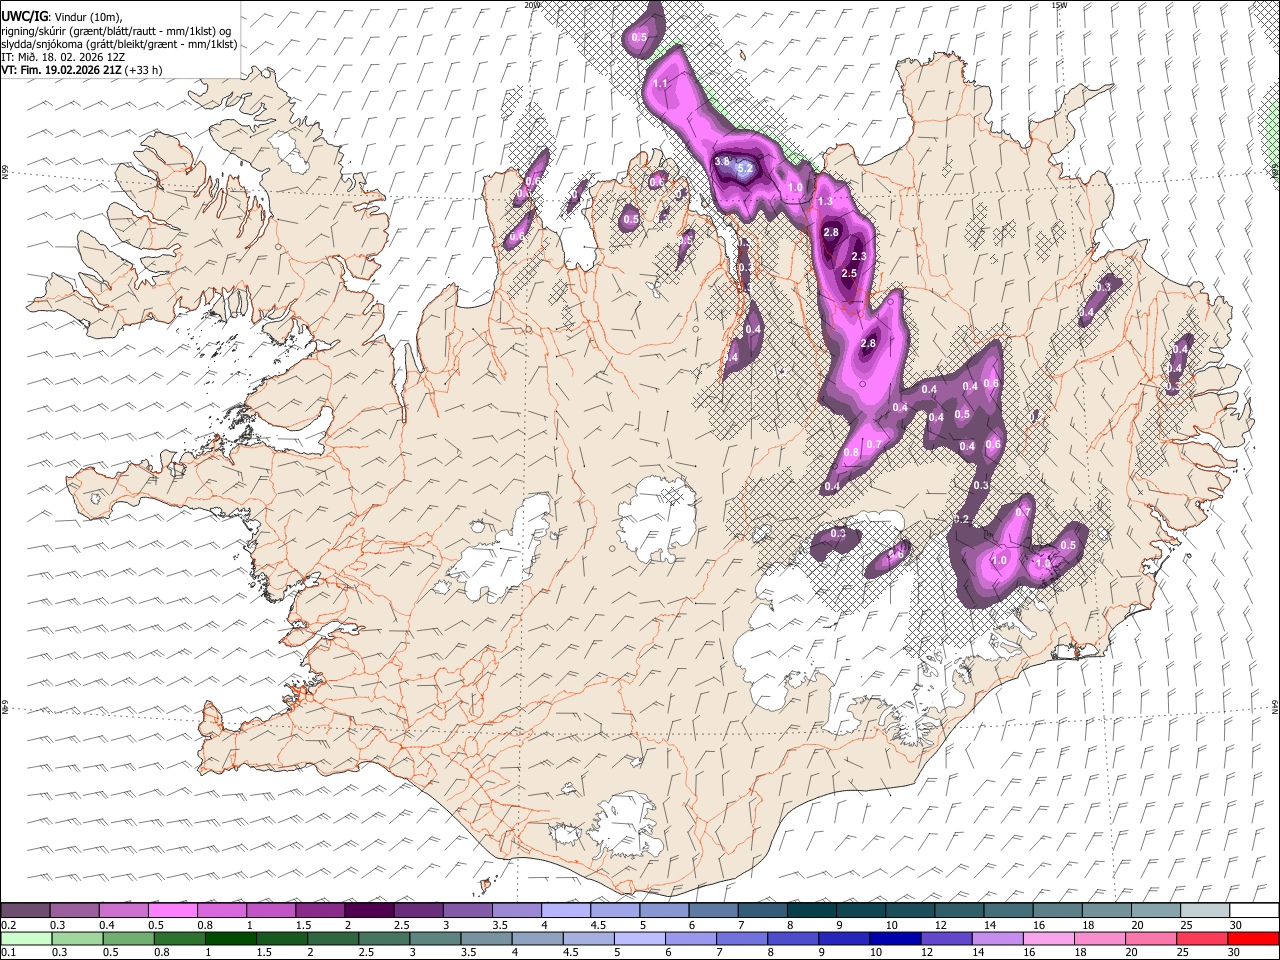This screenshot has height=960, width=1280.
Task: Select the rigning/skúrir legend description line
Action: (x=117, y=30)
